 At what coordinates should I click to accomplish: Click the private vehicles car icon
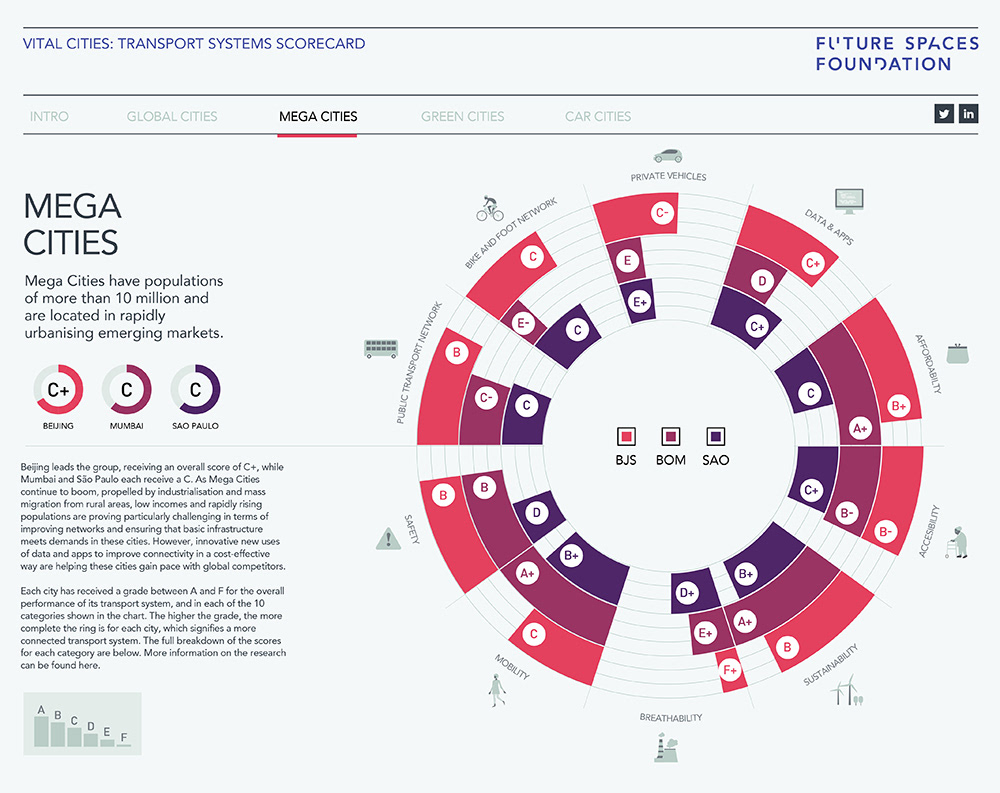[668, 156]
